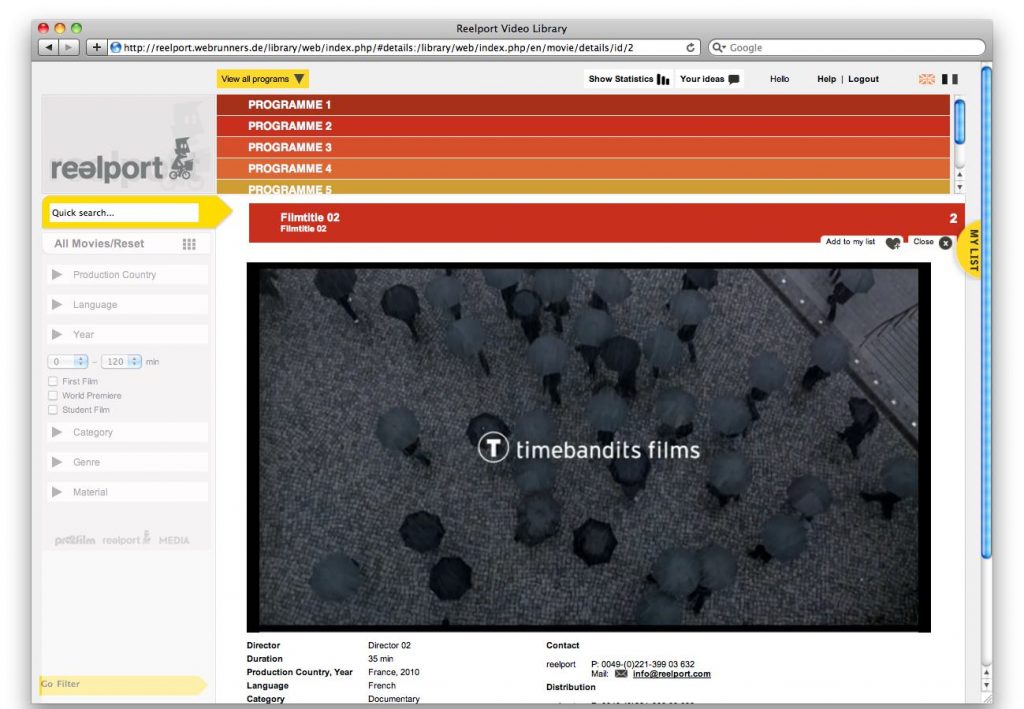Click the reelport logo

click(122, 162)
